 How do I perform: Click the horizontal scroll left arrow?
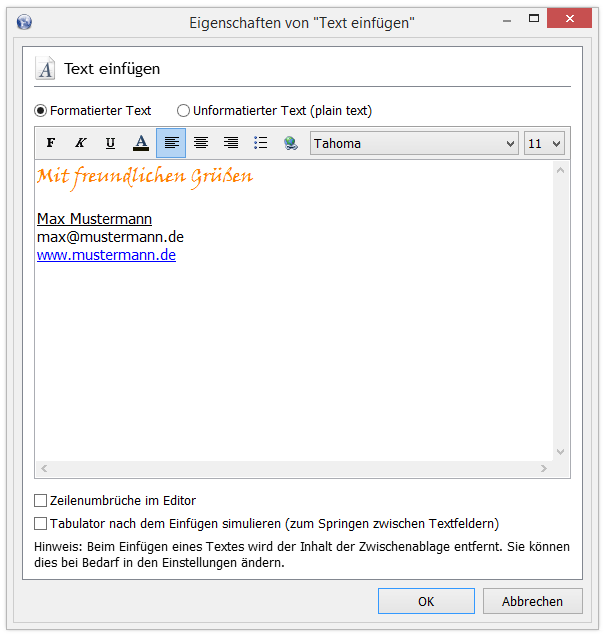pyautogui.click(x=44, y=469)
